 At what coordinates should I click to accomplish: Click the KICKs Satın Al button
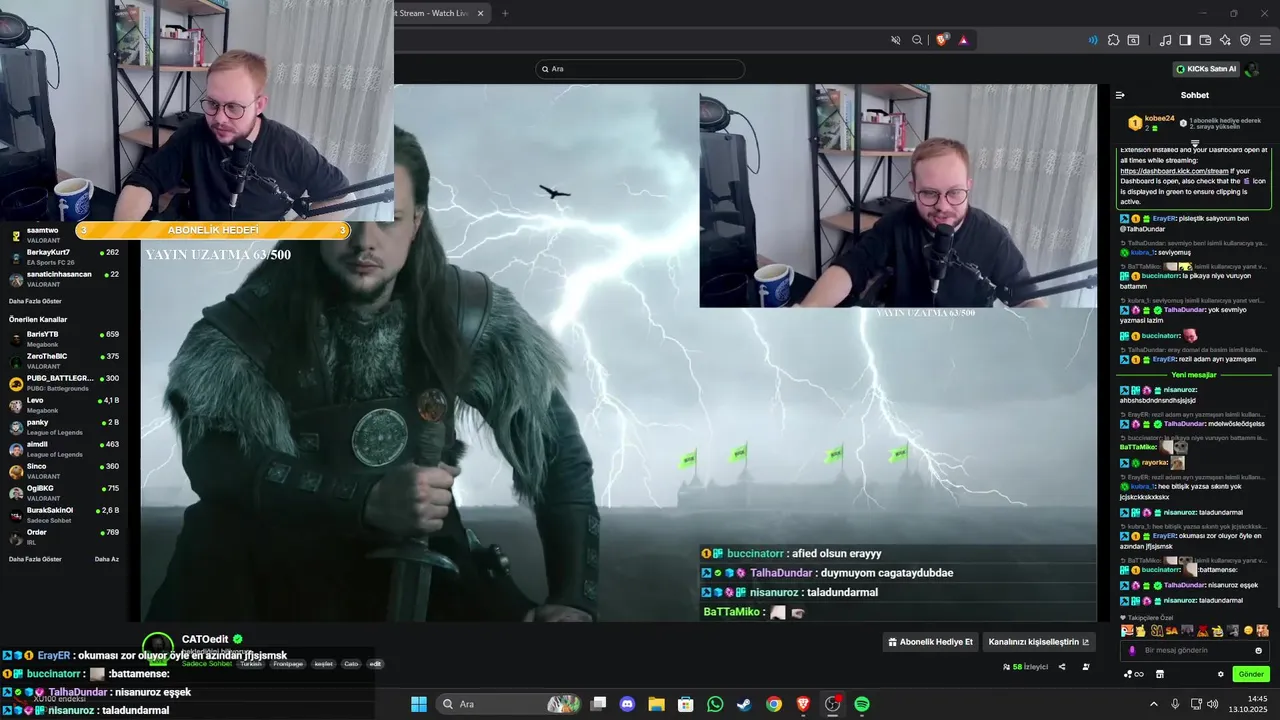pyautogui.click(x=1206, y=69)
